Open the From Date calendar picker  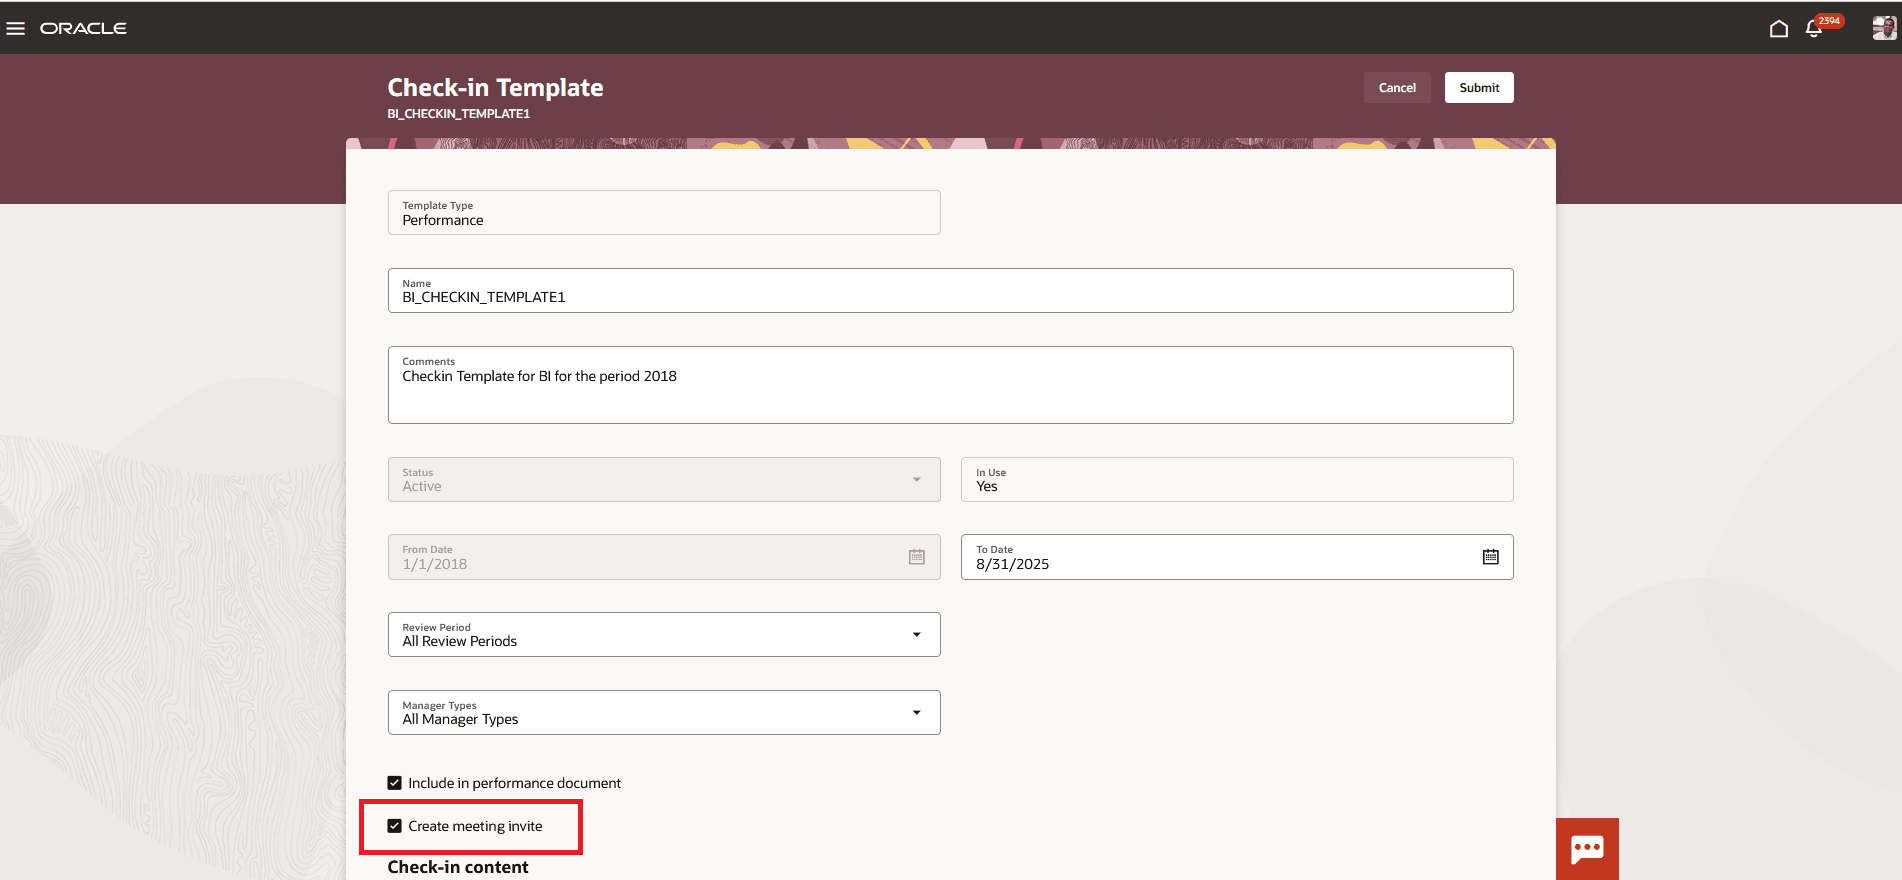coord(916,557)
